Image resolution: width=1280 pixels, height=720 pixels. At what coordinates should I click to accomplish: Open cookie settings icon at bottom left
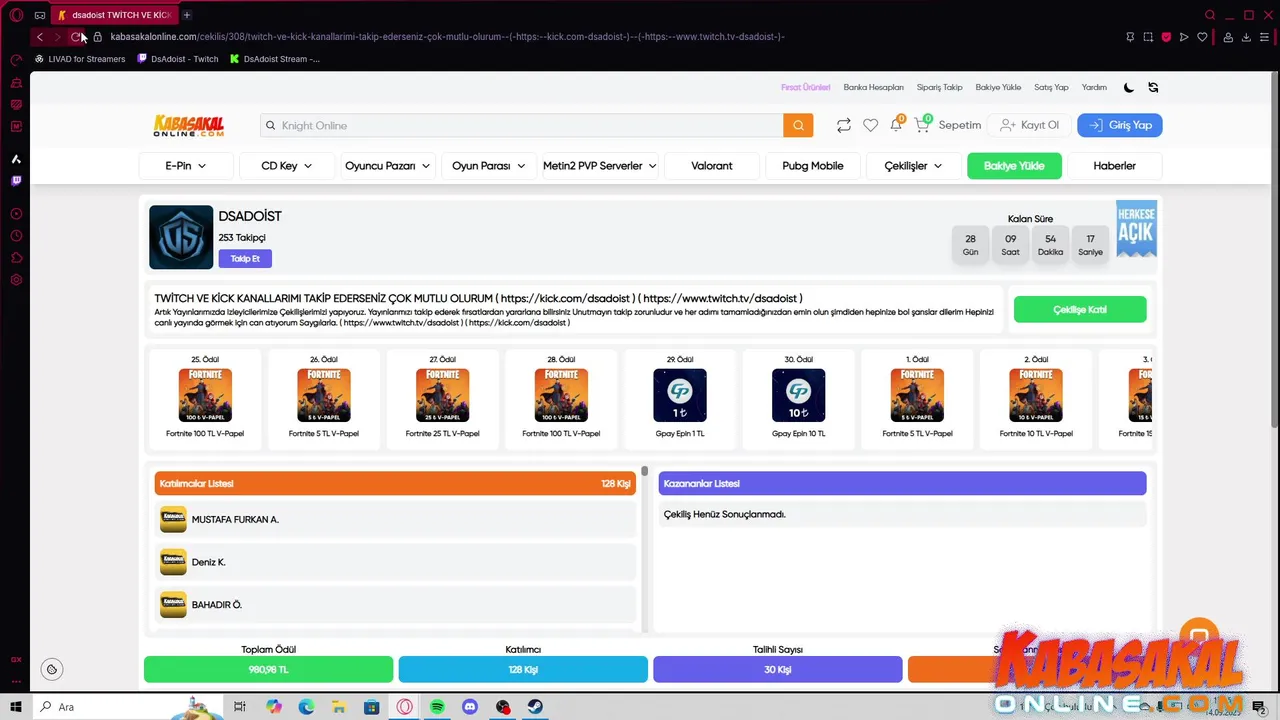52,669
